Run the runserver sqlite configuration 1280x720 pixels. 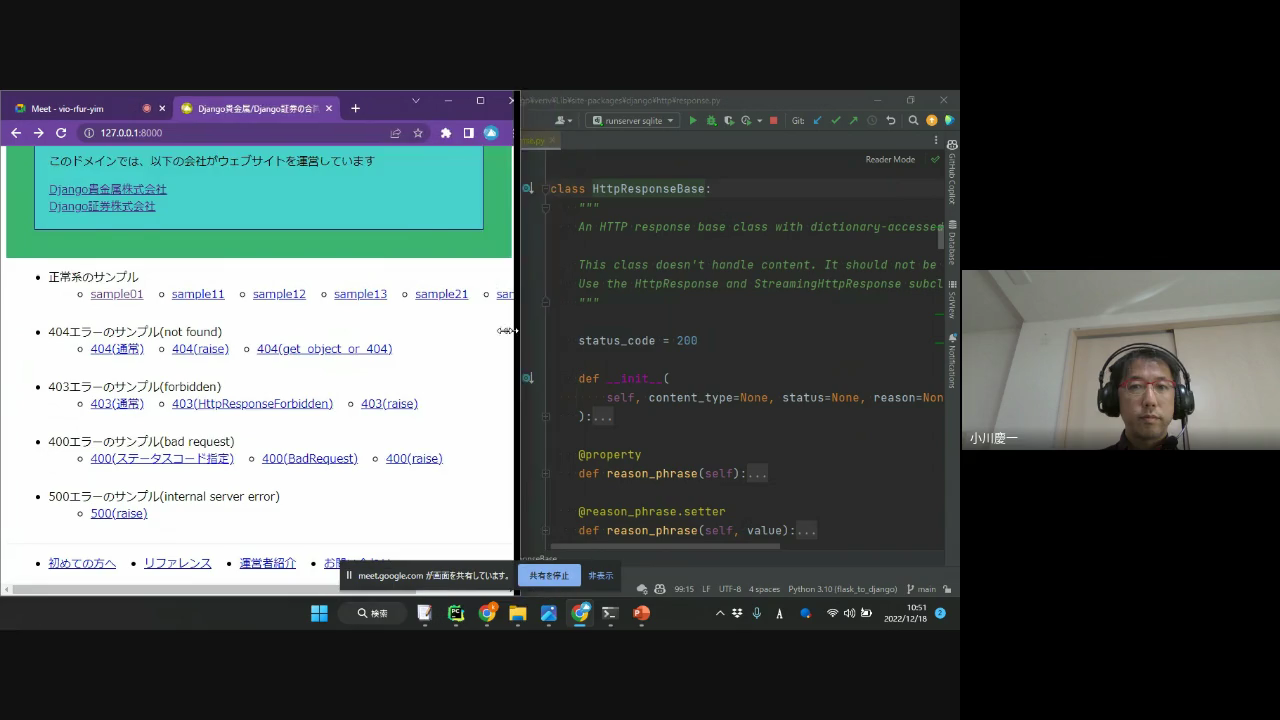[693, 121]
